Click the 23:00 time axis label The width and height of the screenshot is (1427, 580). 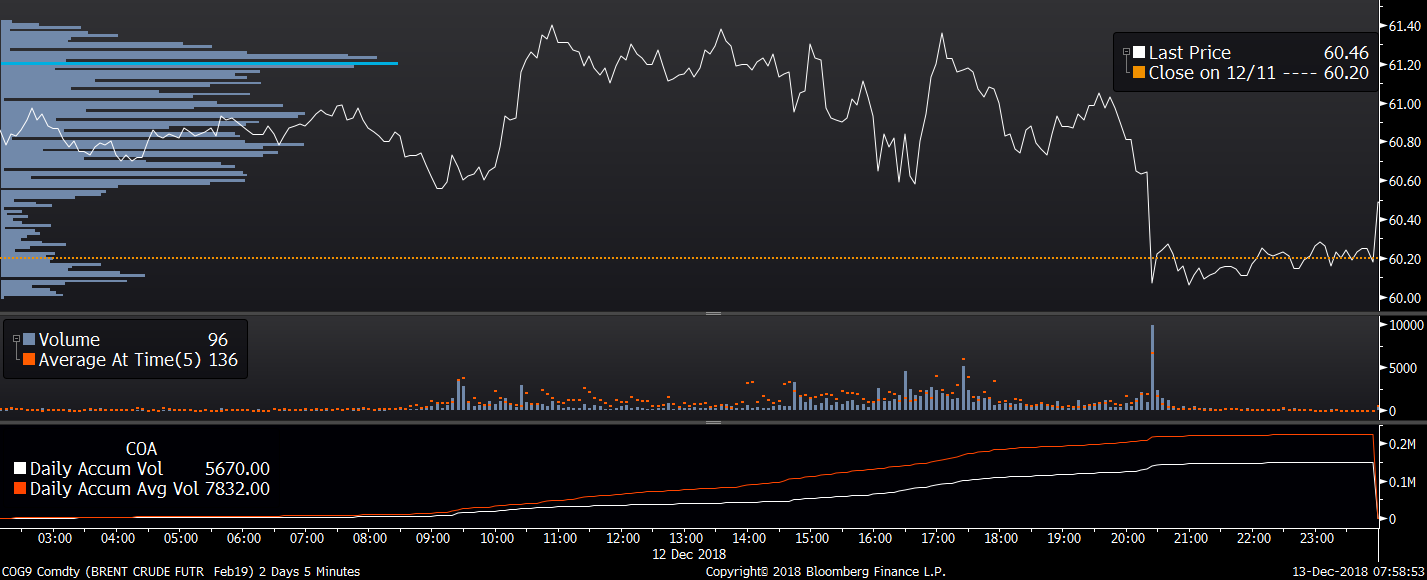pyautogui.click(x=1317, y=538)
